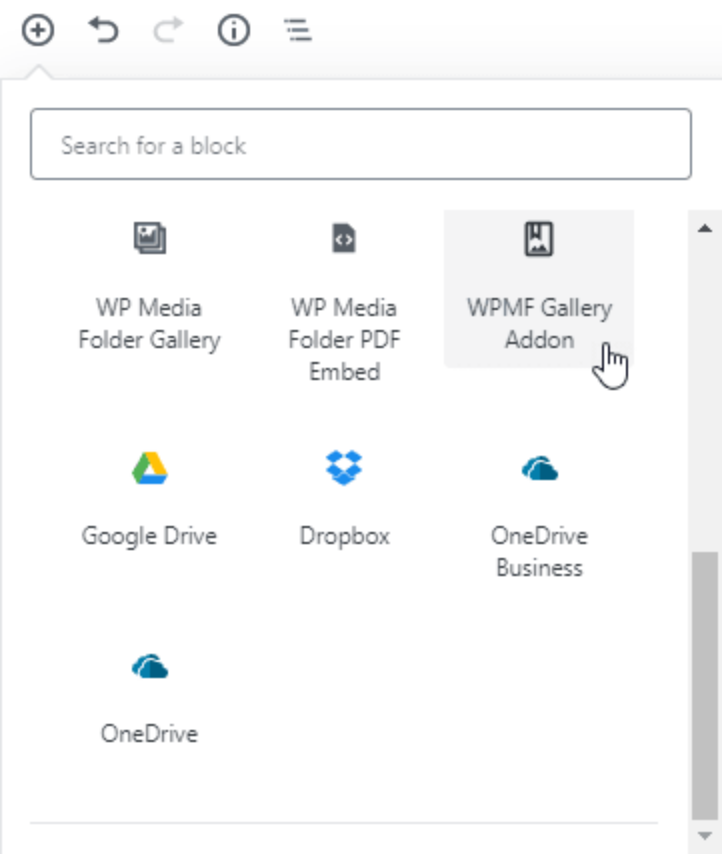
Task: Click the OneDrive cloud icon in last row
Action: click(x=150, y=666)
